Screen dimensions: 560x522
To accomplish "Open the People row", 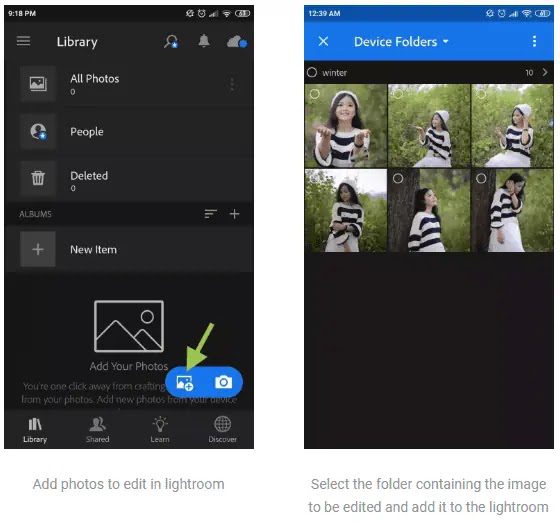I will (129, 131).
